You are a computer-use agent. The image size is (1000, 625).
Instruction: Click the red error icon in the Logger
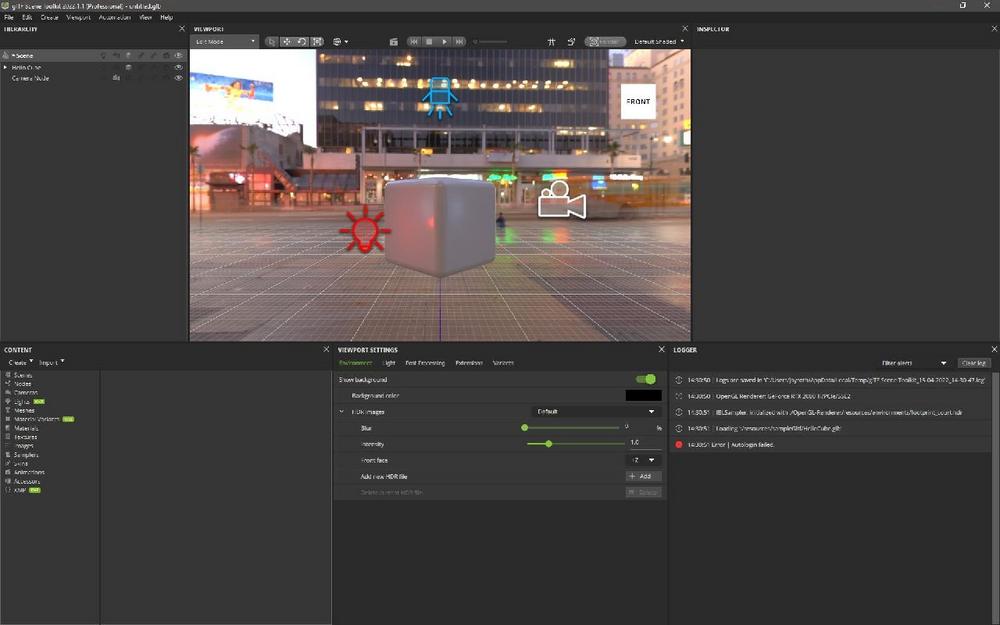click(x=679, y=444)
